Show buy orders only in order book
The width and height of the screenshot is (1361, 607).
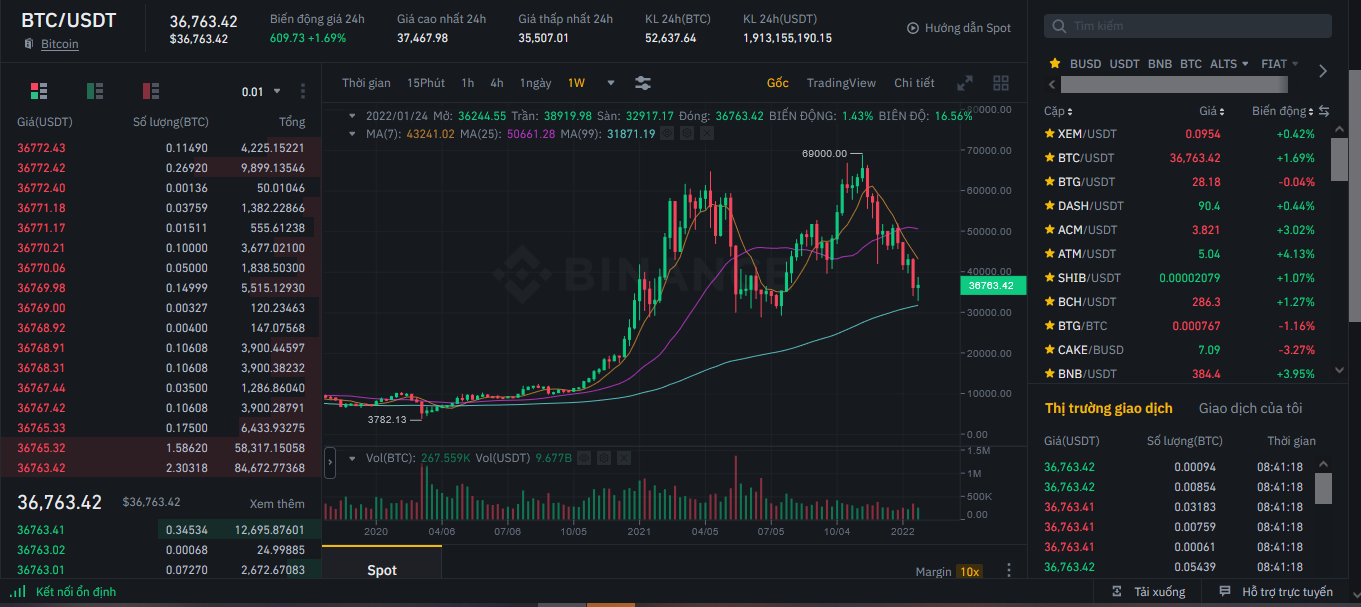(x=95, y=91)
